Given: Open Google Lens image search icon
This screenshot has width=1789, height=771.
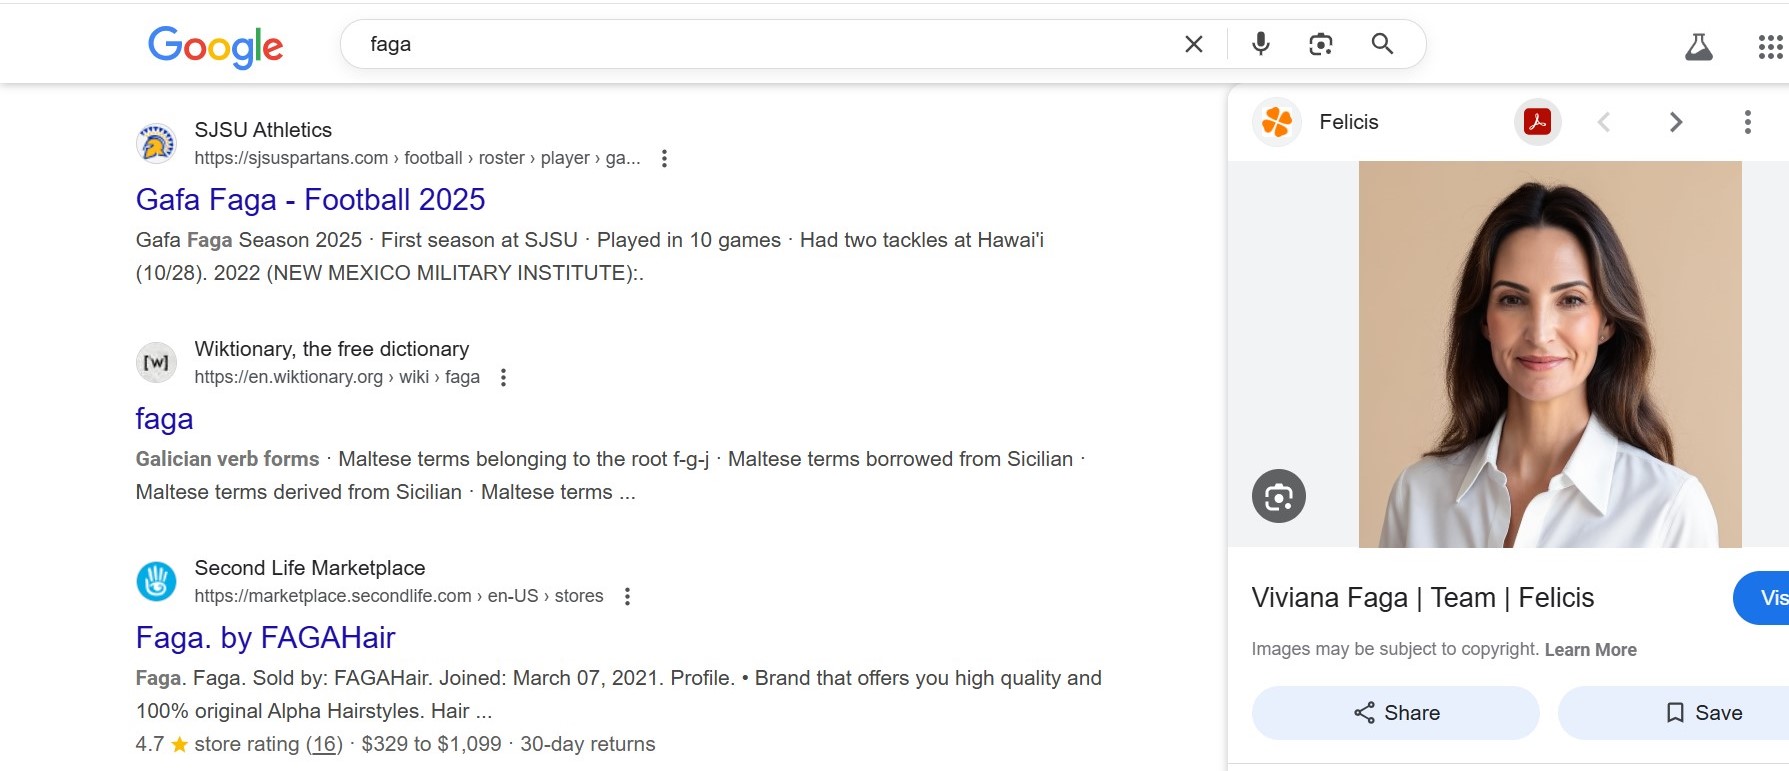Looking at the screenshot, I should coord(1321,44).
